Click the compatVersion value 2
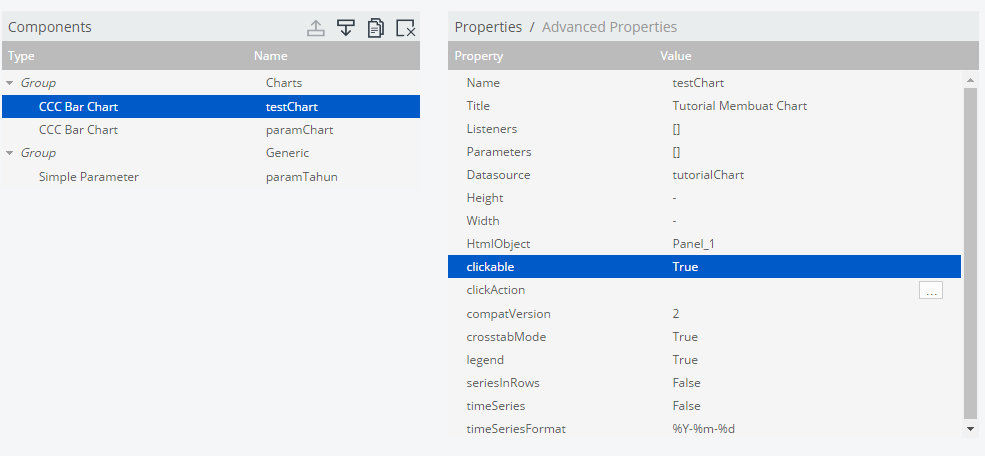 tap(675, 313)
